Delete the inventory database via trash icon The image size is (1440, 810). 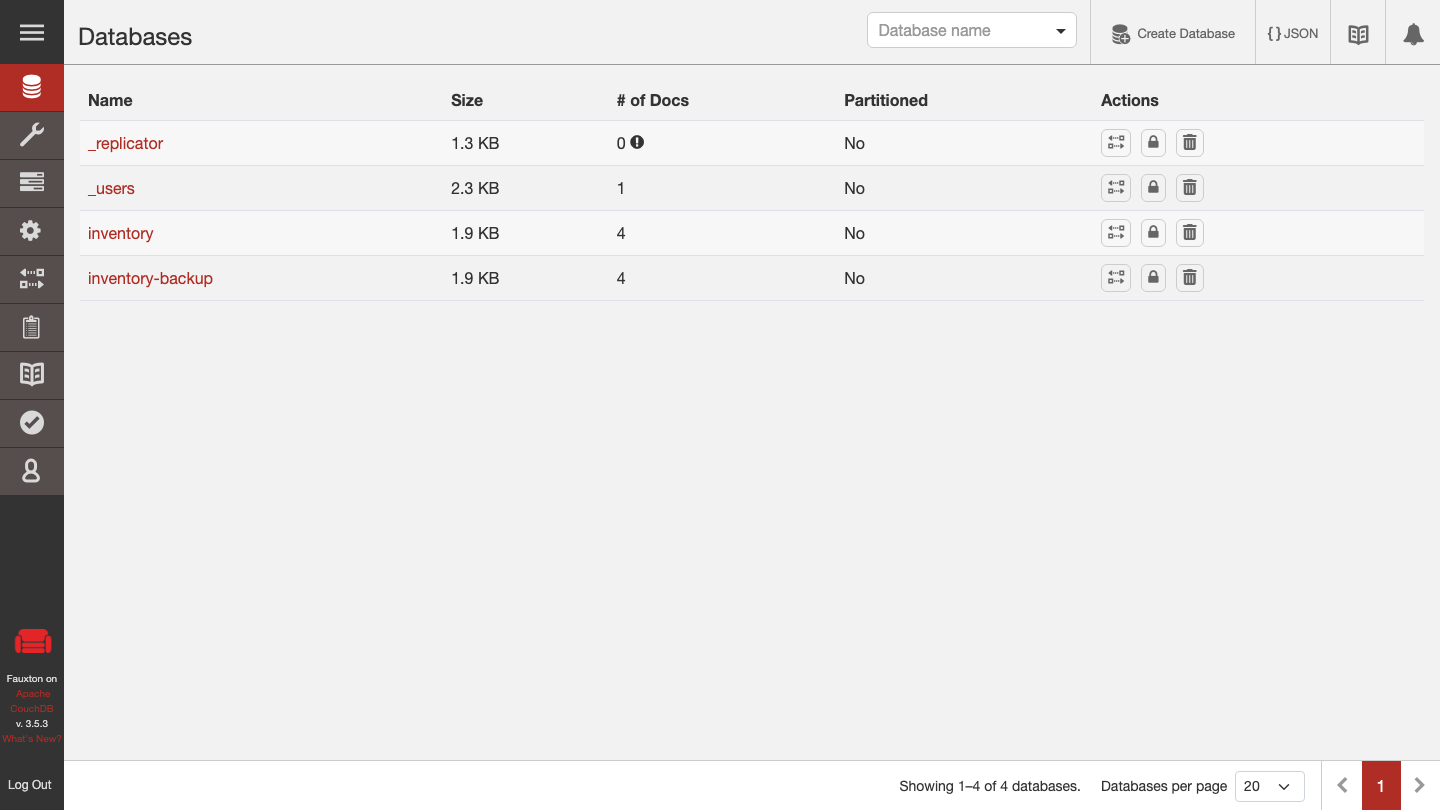[x=1189, y=233]
